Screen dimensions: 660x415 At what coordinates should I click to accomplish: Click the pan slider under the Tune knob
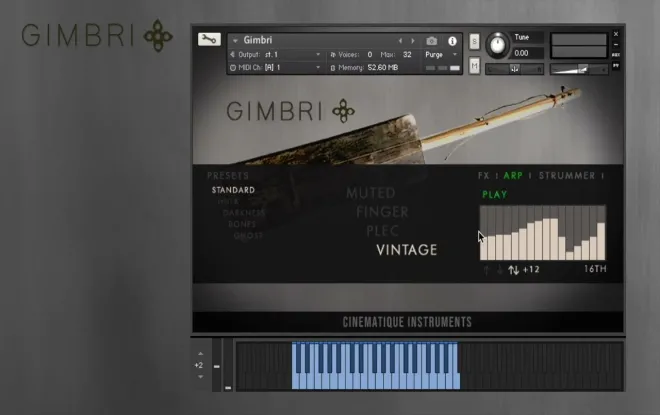pos(514,69)
